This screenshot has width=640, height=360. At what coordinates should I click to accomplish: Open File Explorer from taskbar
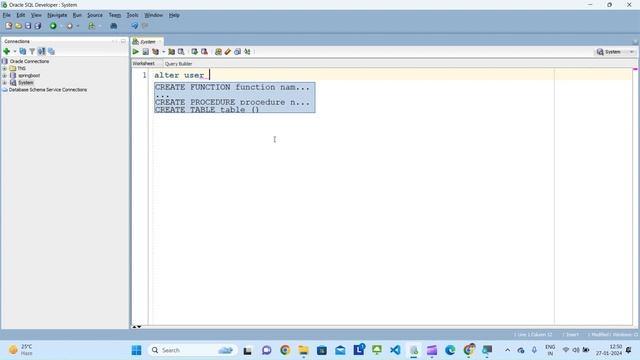click(x=303, y=350)
